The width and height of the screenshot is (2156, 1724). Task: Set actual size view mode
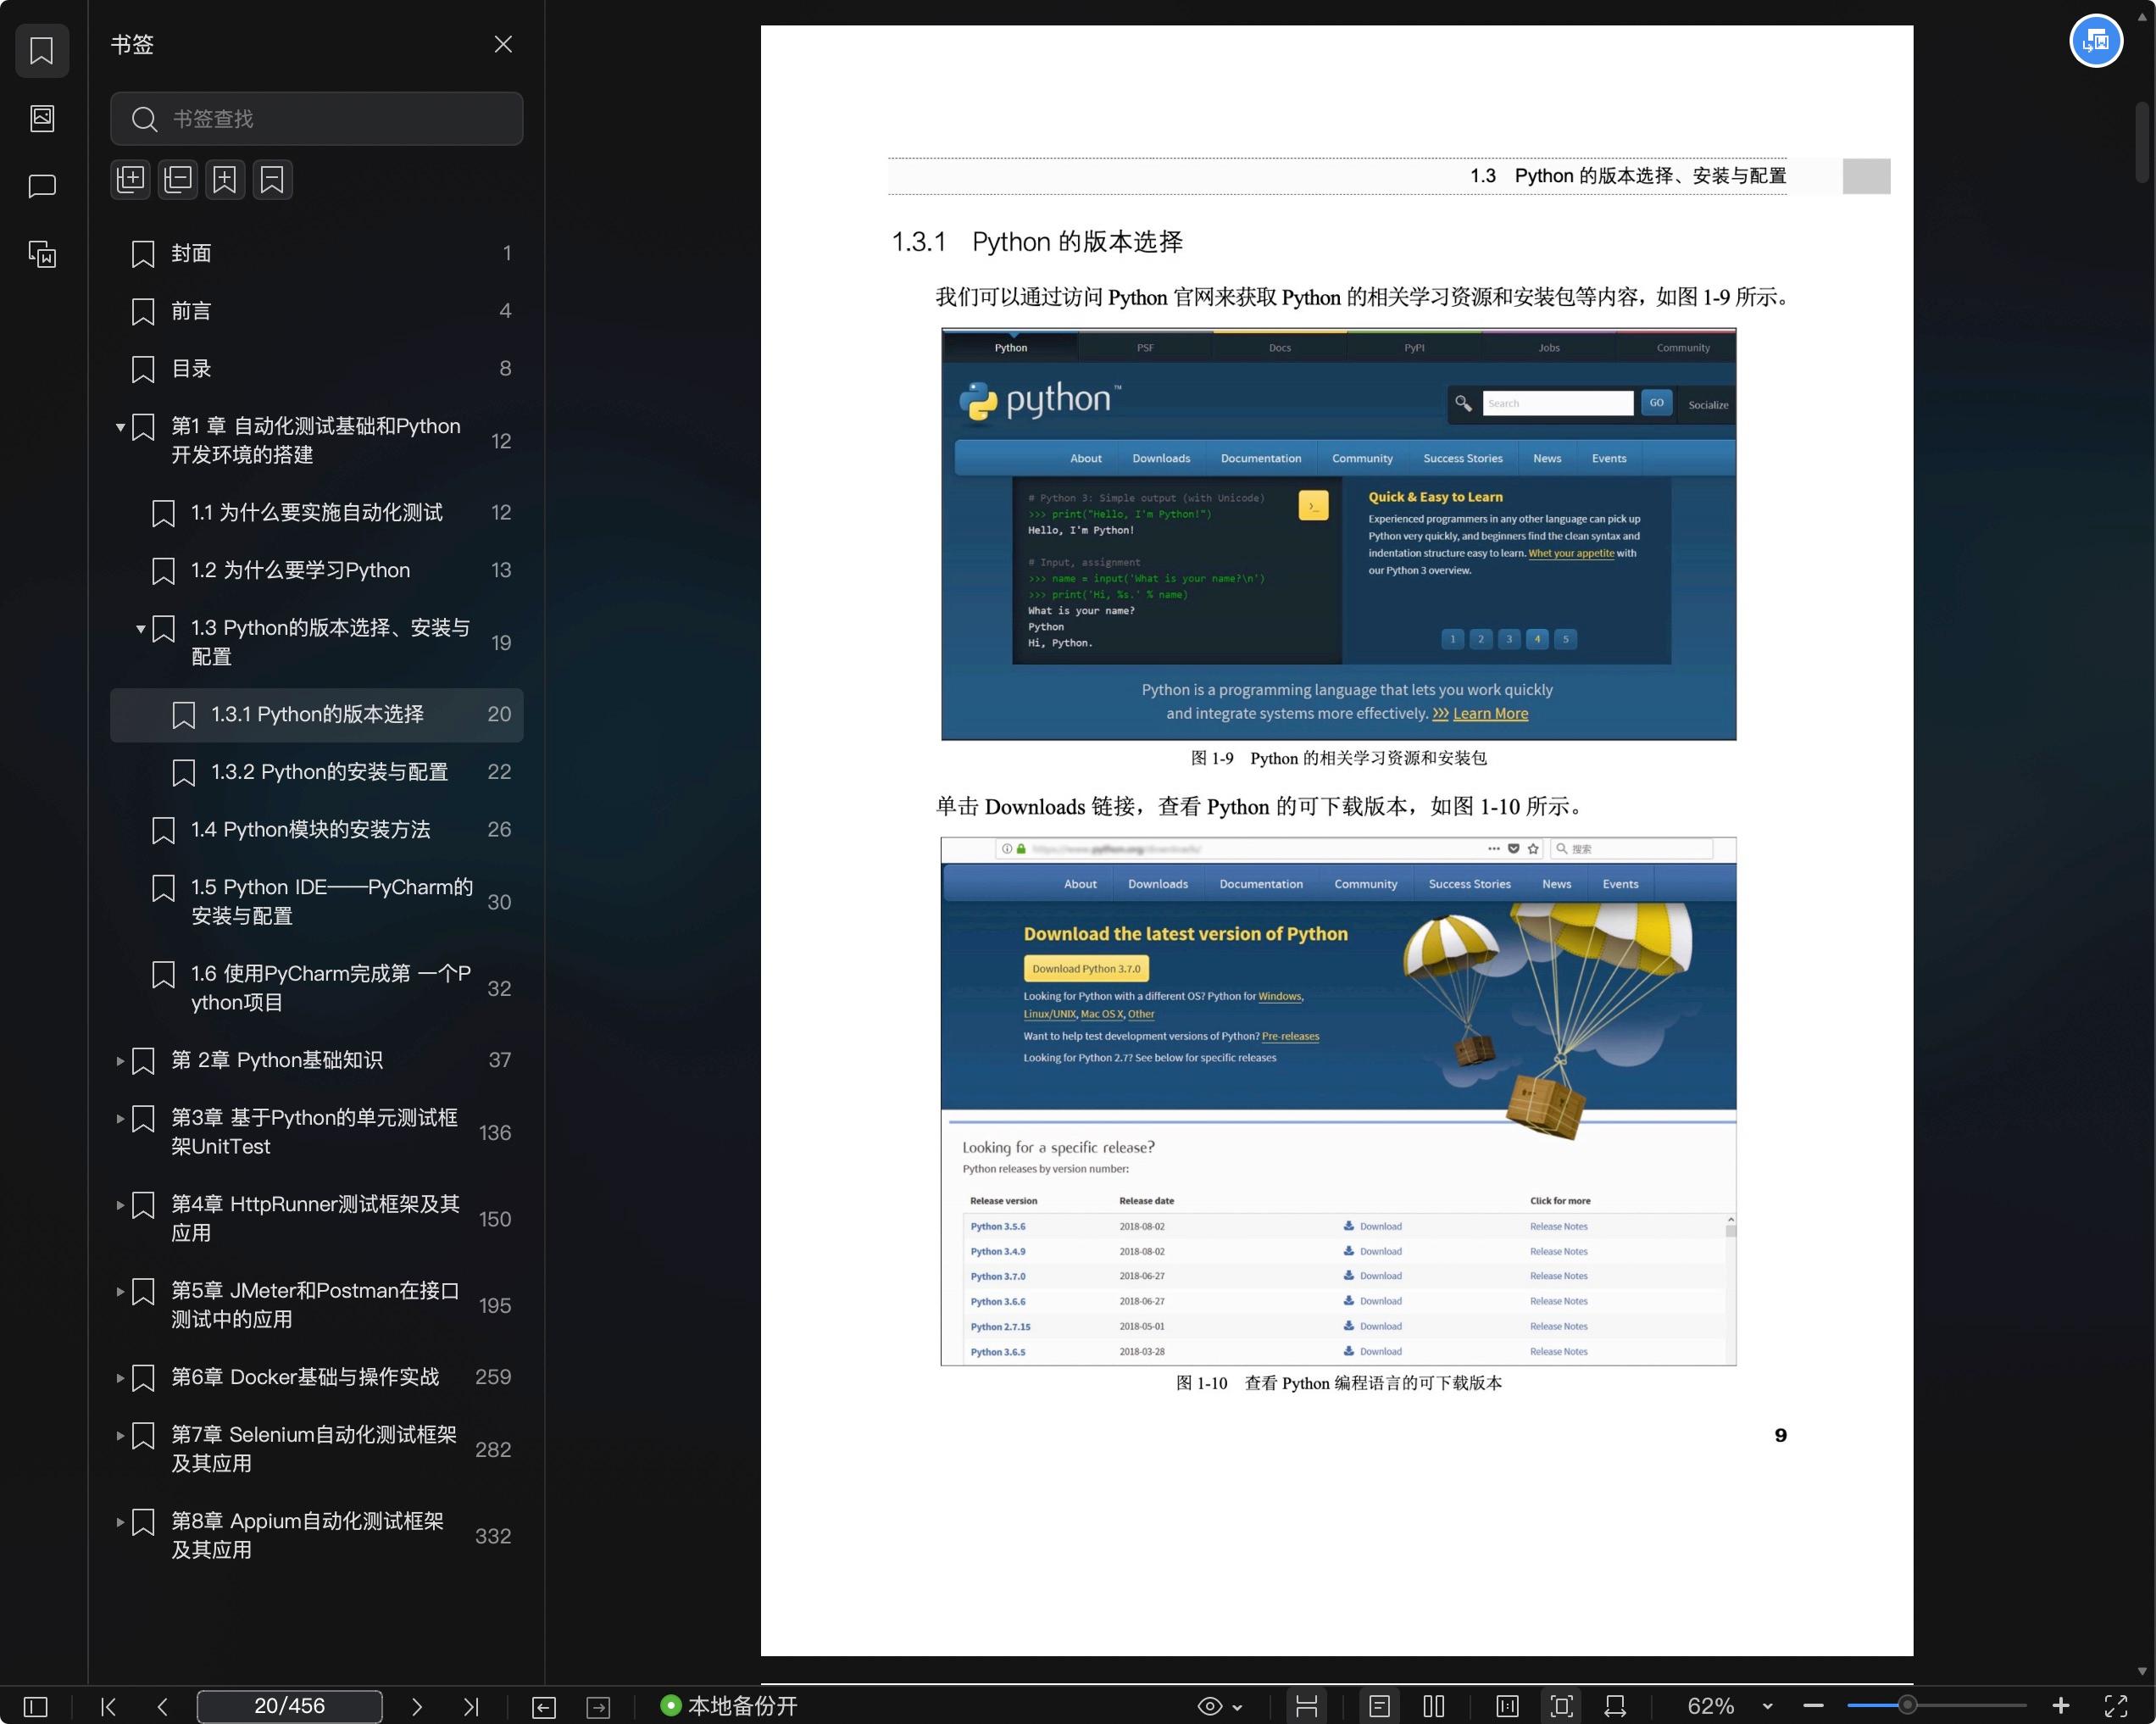(1507, 1706)
